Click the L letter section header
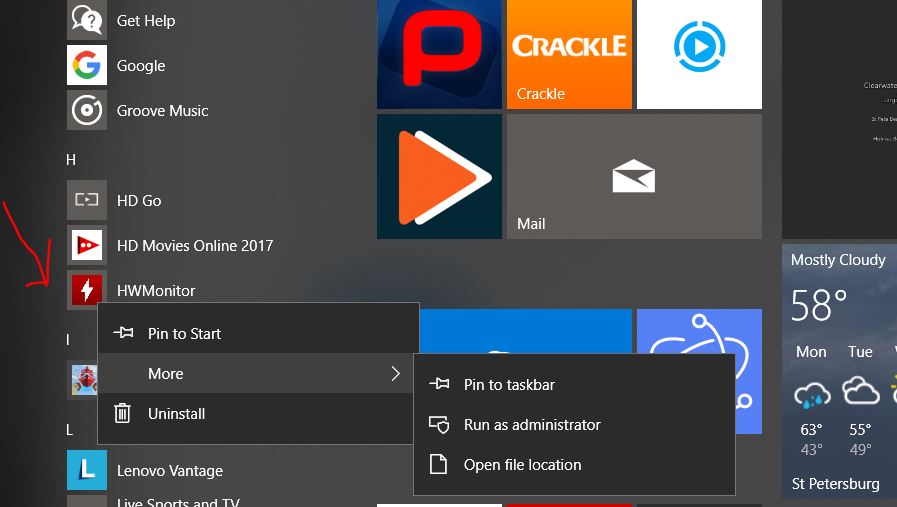Screen dimensions: 897x507 pos(69,430)
